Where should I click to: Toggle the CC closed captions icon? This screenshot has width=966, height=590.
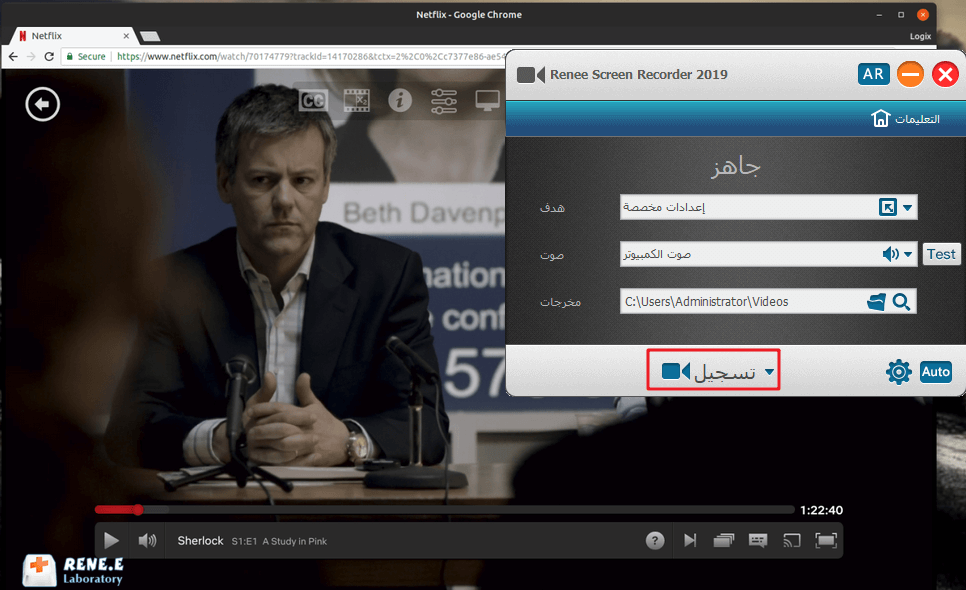[x=313, y=100]
